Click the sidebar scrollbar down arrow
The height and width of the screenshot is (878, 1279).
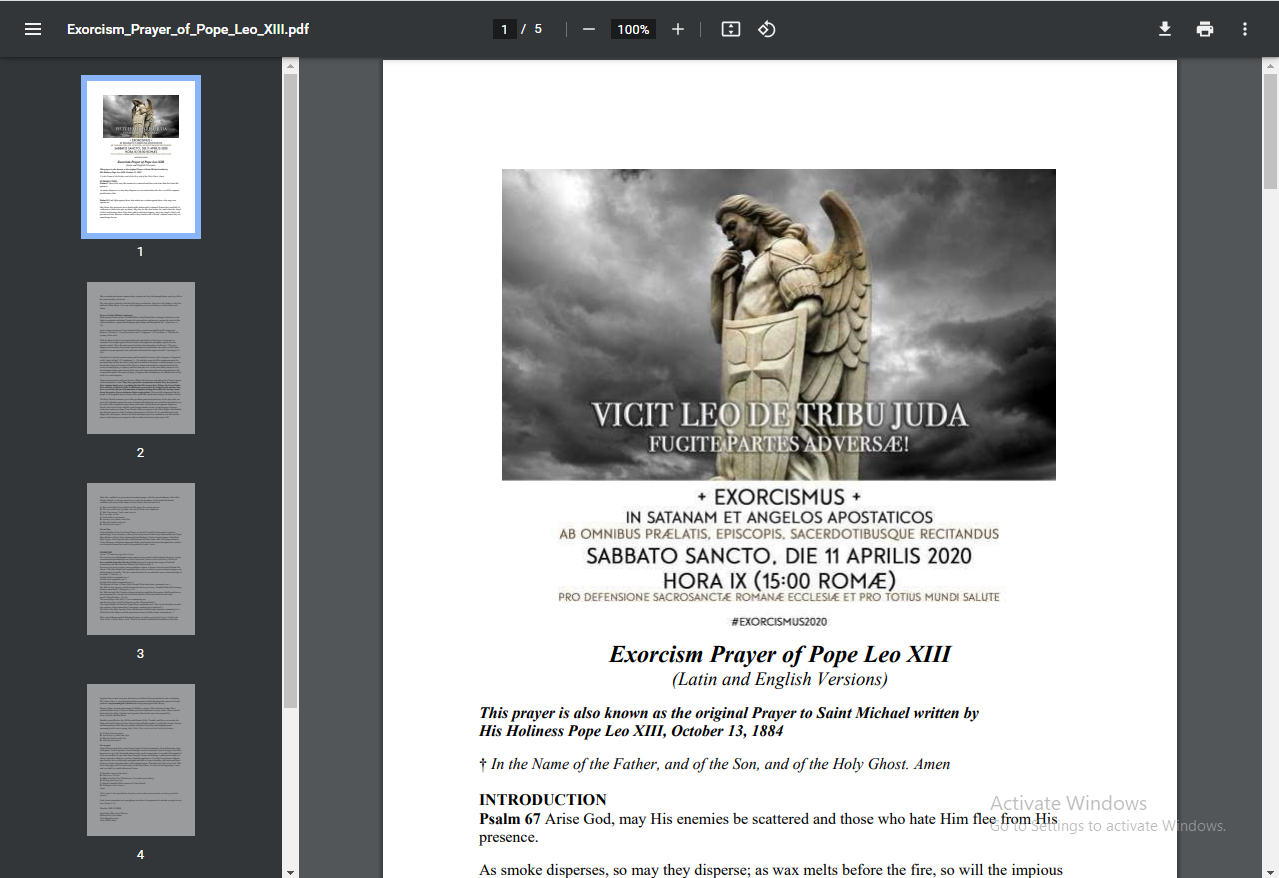point(291,870)
